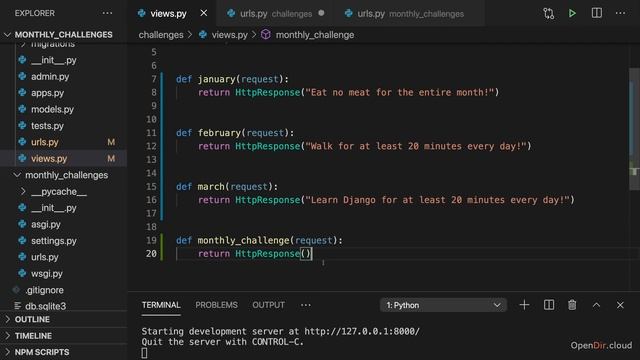
Task: Click the february function name
Action: click(219, 133)
